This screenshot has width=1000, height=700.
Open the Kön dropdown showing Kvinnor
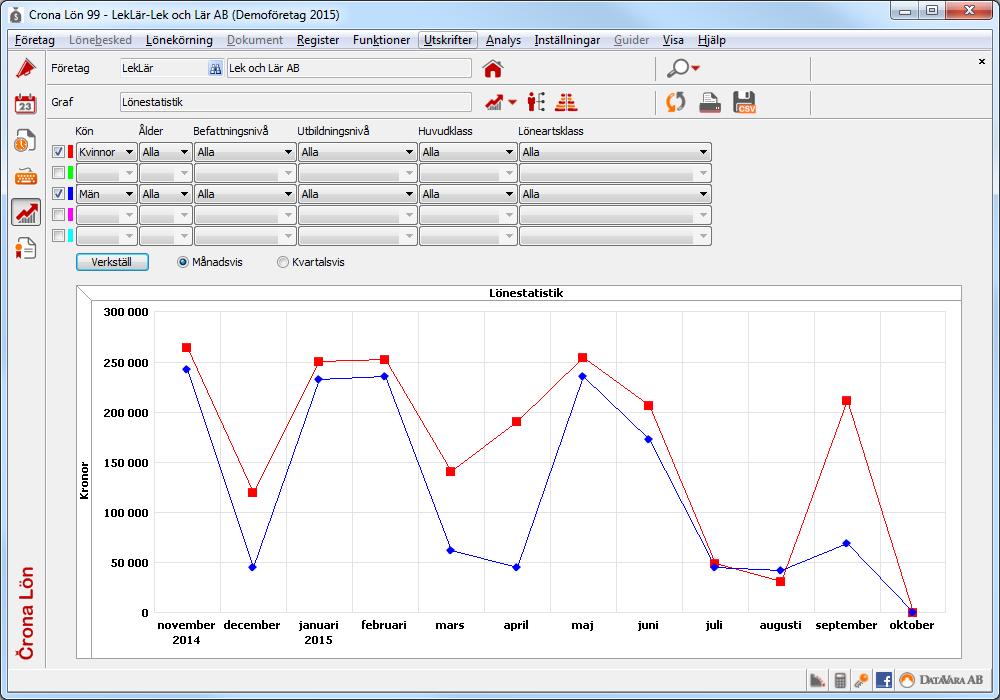click(x=107, y=152)
